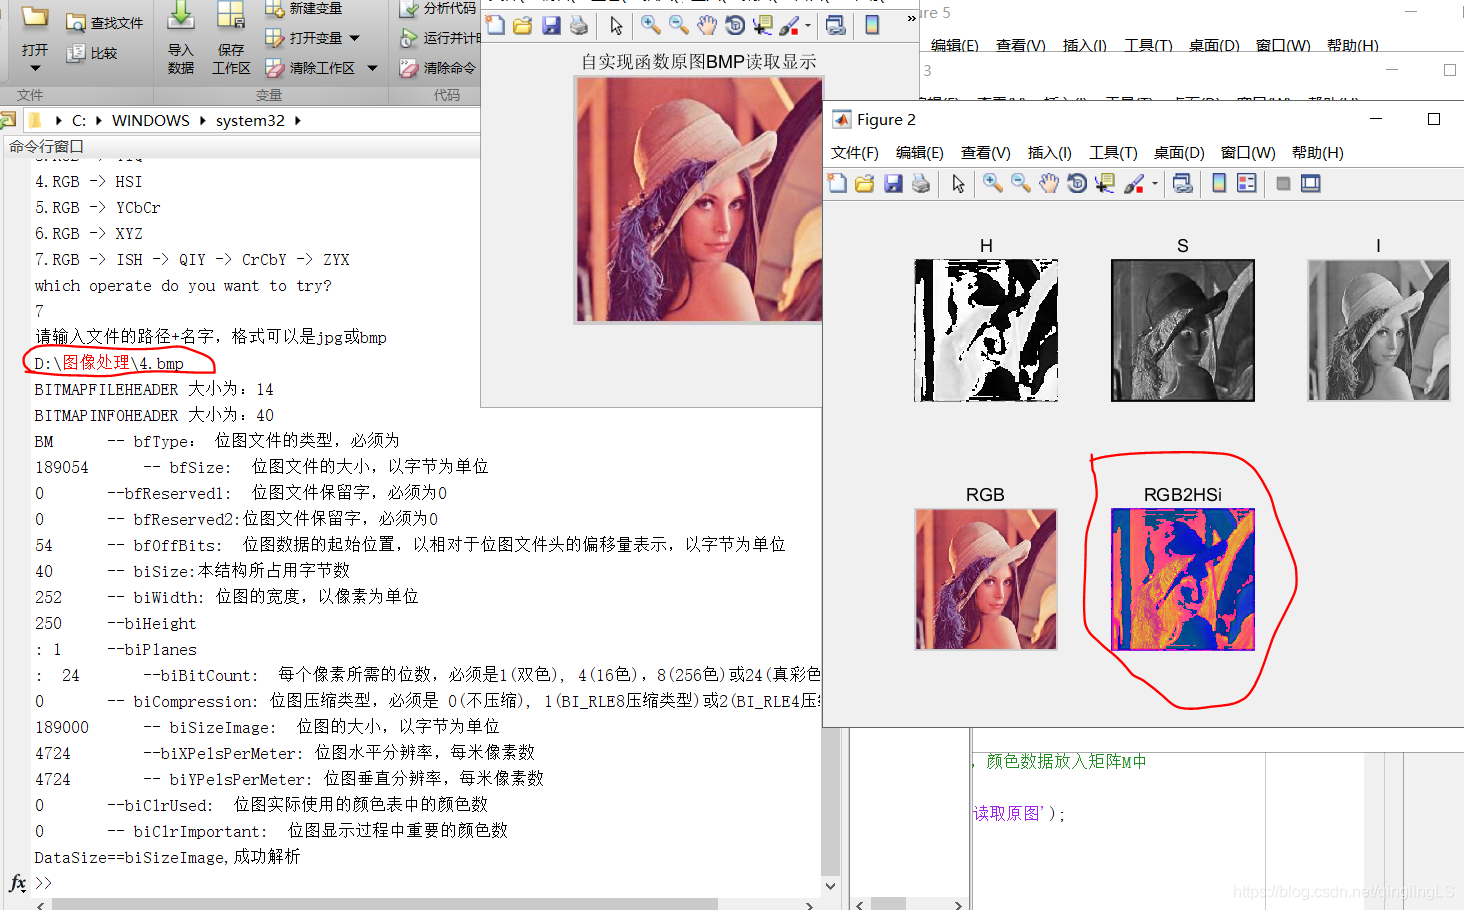Click New Figure icon in Figure 2 toolbar
Screen dimensions: 1464x910
click(837, 183)
